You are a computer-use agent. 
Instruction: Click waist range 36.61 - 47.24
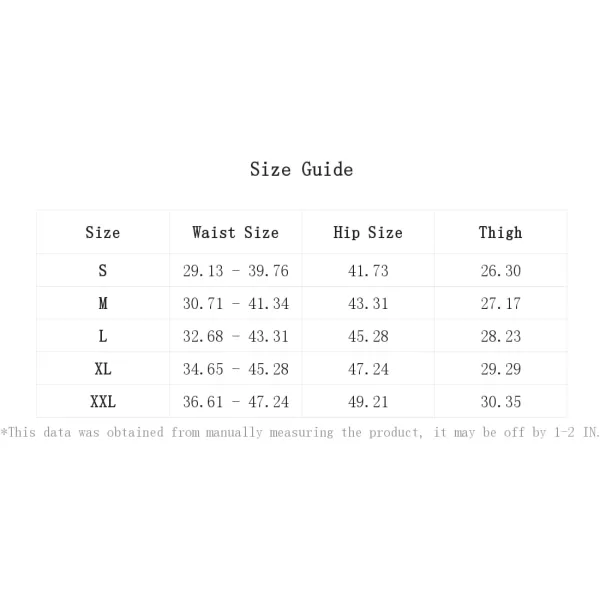click(x=235, y=402)
